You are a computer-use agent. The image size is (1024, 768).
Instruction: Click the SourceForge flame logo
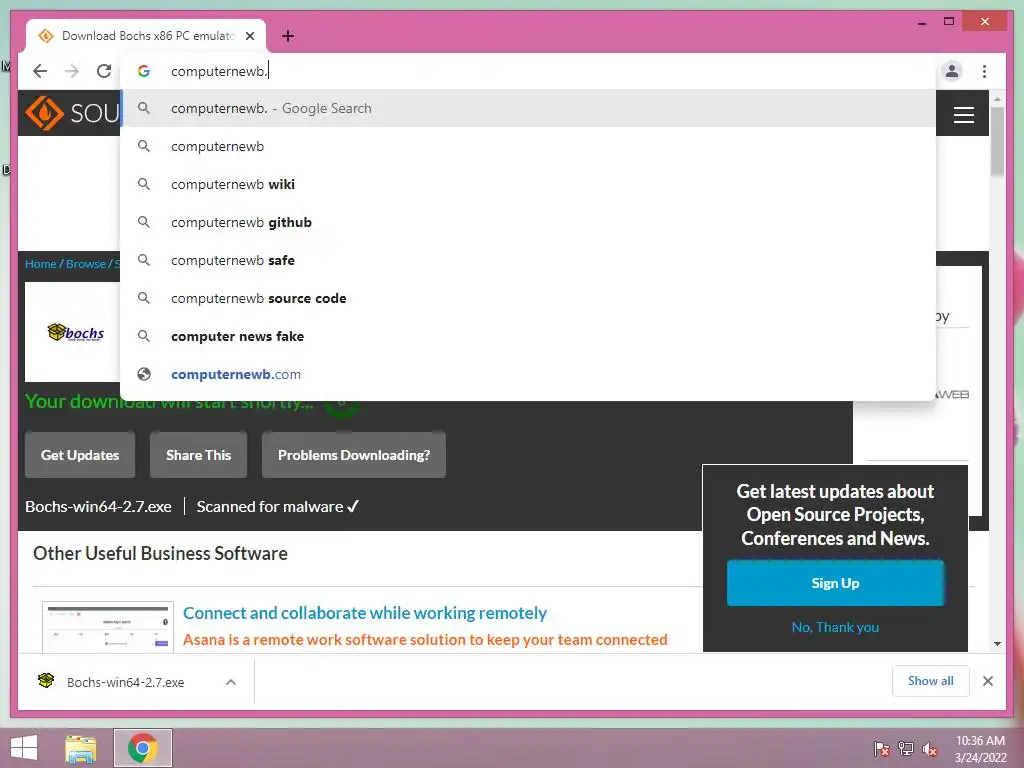pyautogui.click(x=44, y=112)
